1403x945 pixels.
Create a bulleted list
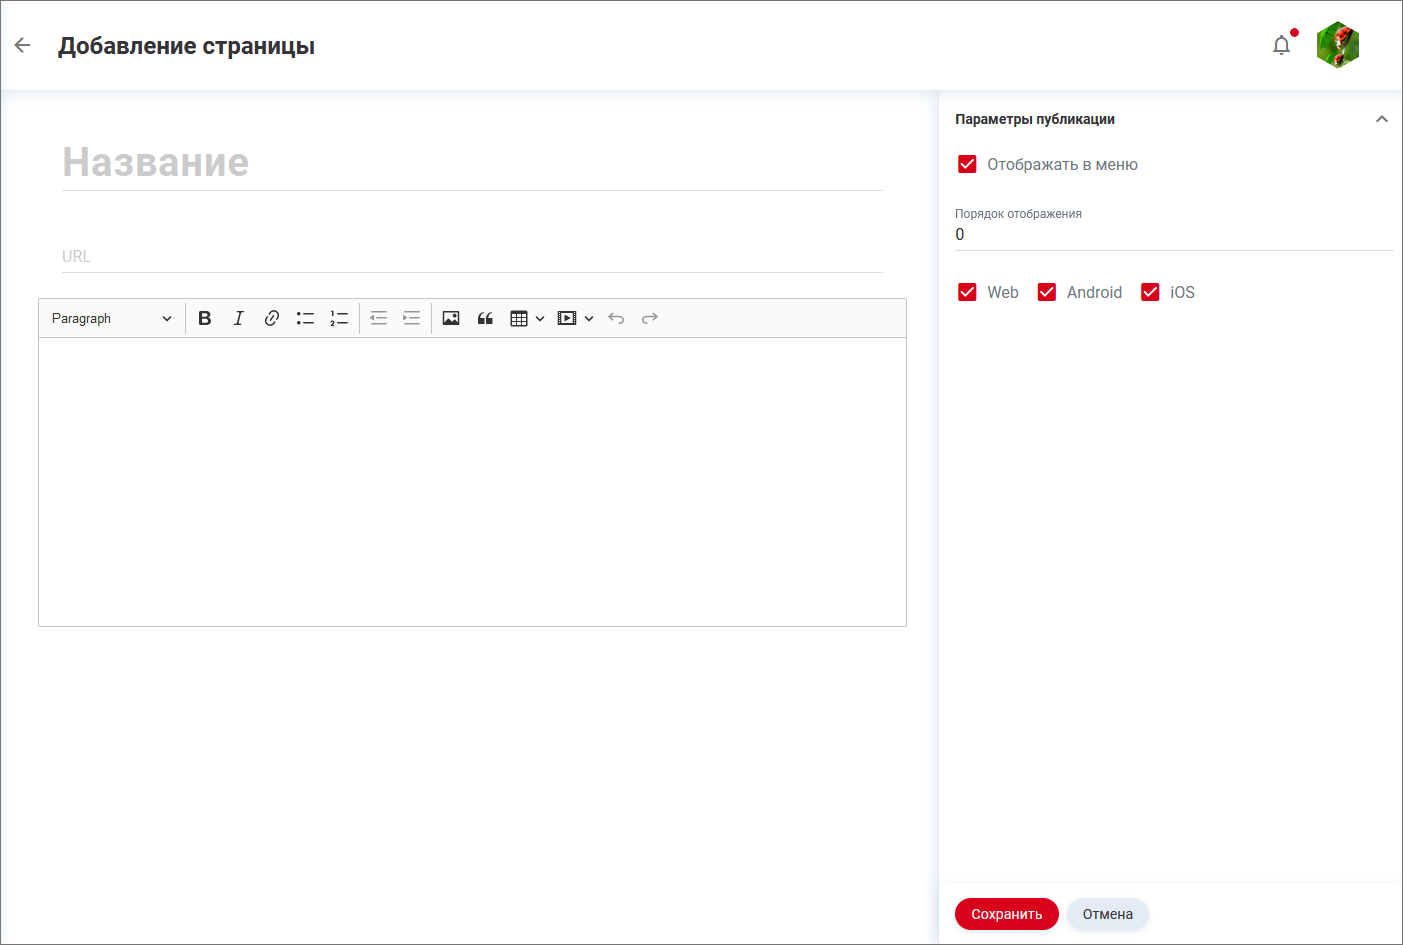click(x=305, y=318)
